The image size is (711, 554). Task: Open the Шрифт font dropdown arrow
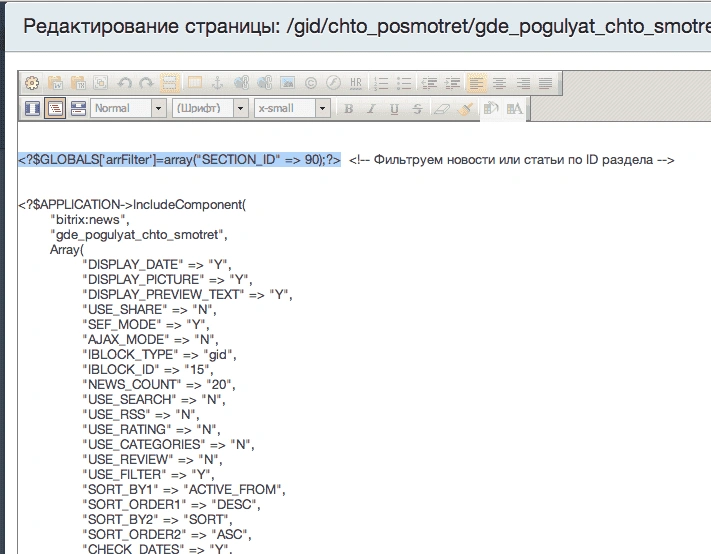tap(240, 108)
